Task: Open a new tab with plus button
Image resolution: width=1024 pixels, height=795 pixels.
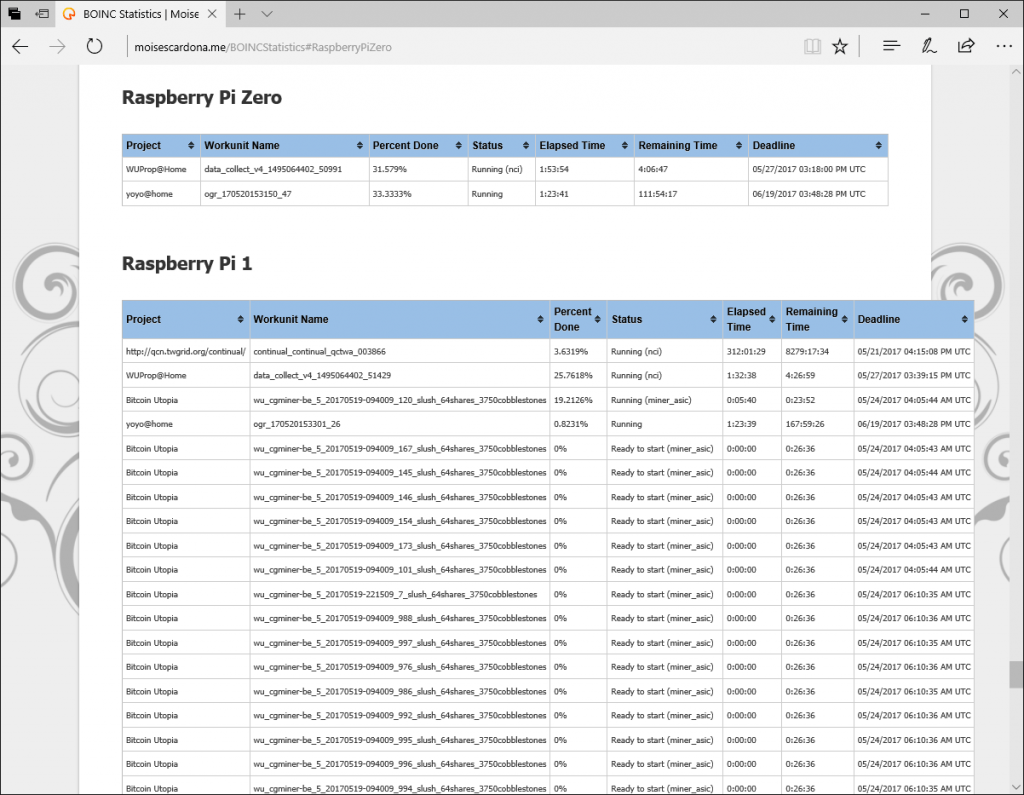Action: pyautogui.click(x=240, y=14)
